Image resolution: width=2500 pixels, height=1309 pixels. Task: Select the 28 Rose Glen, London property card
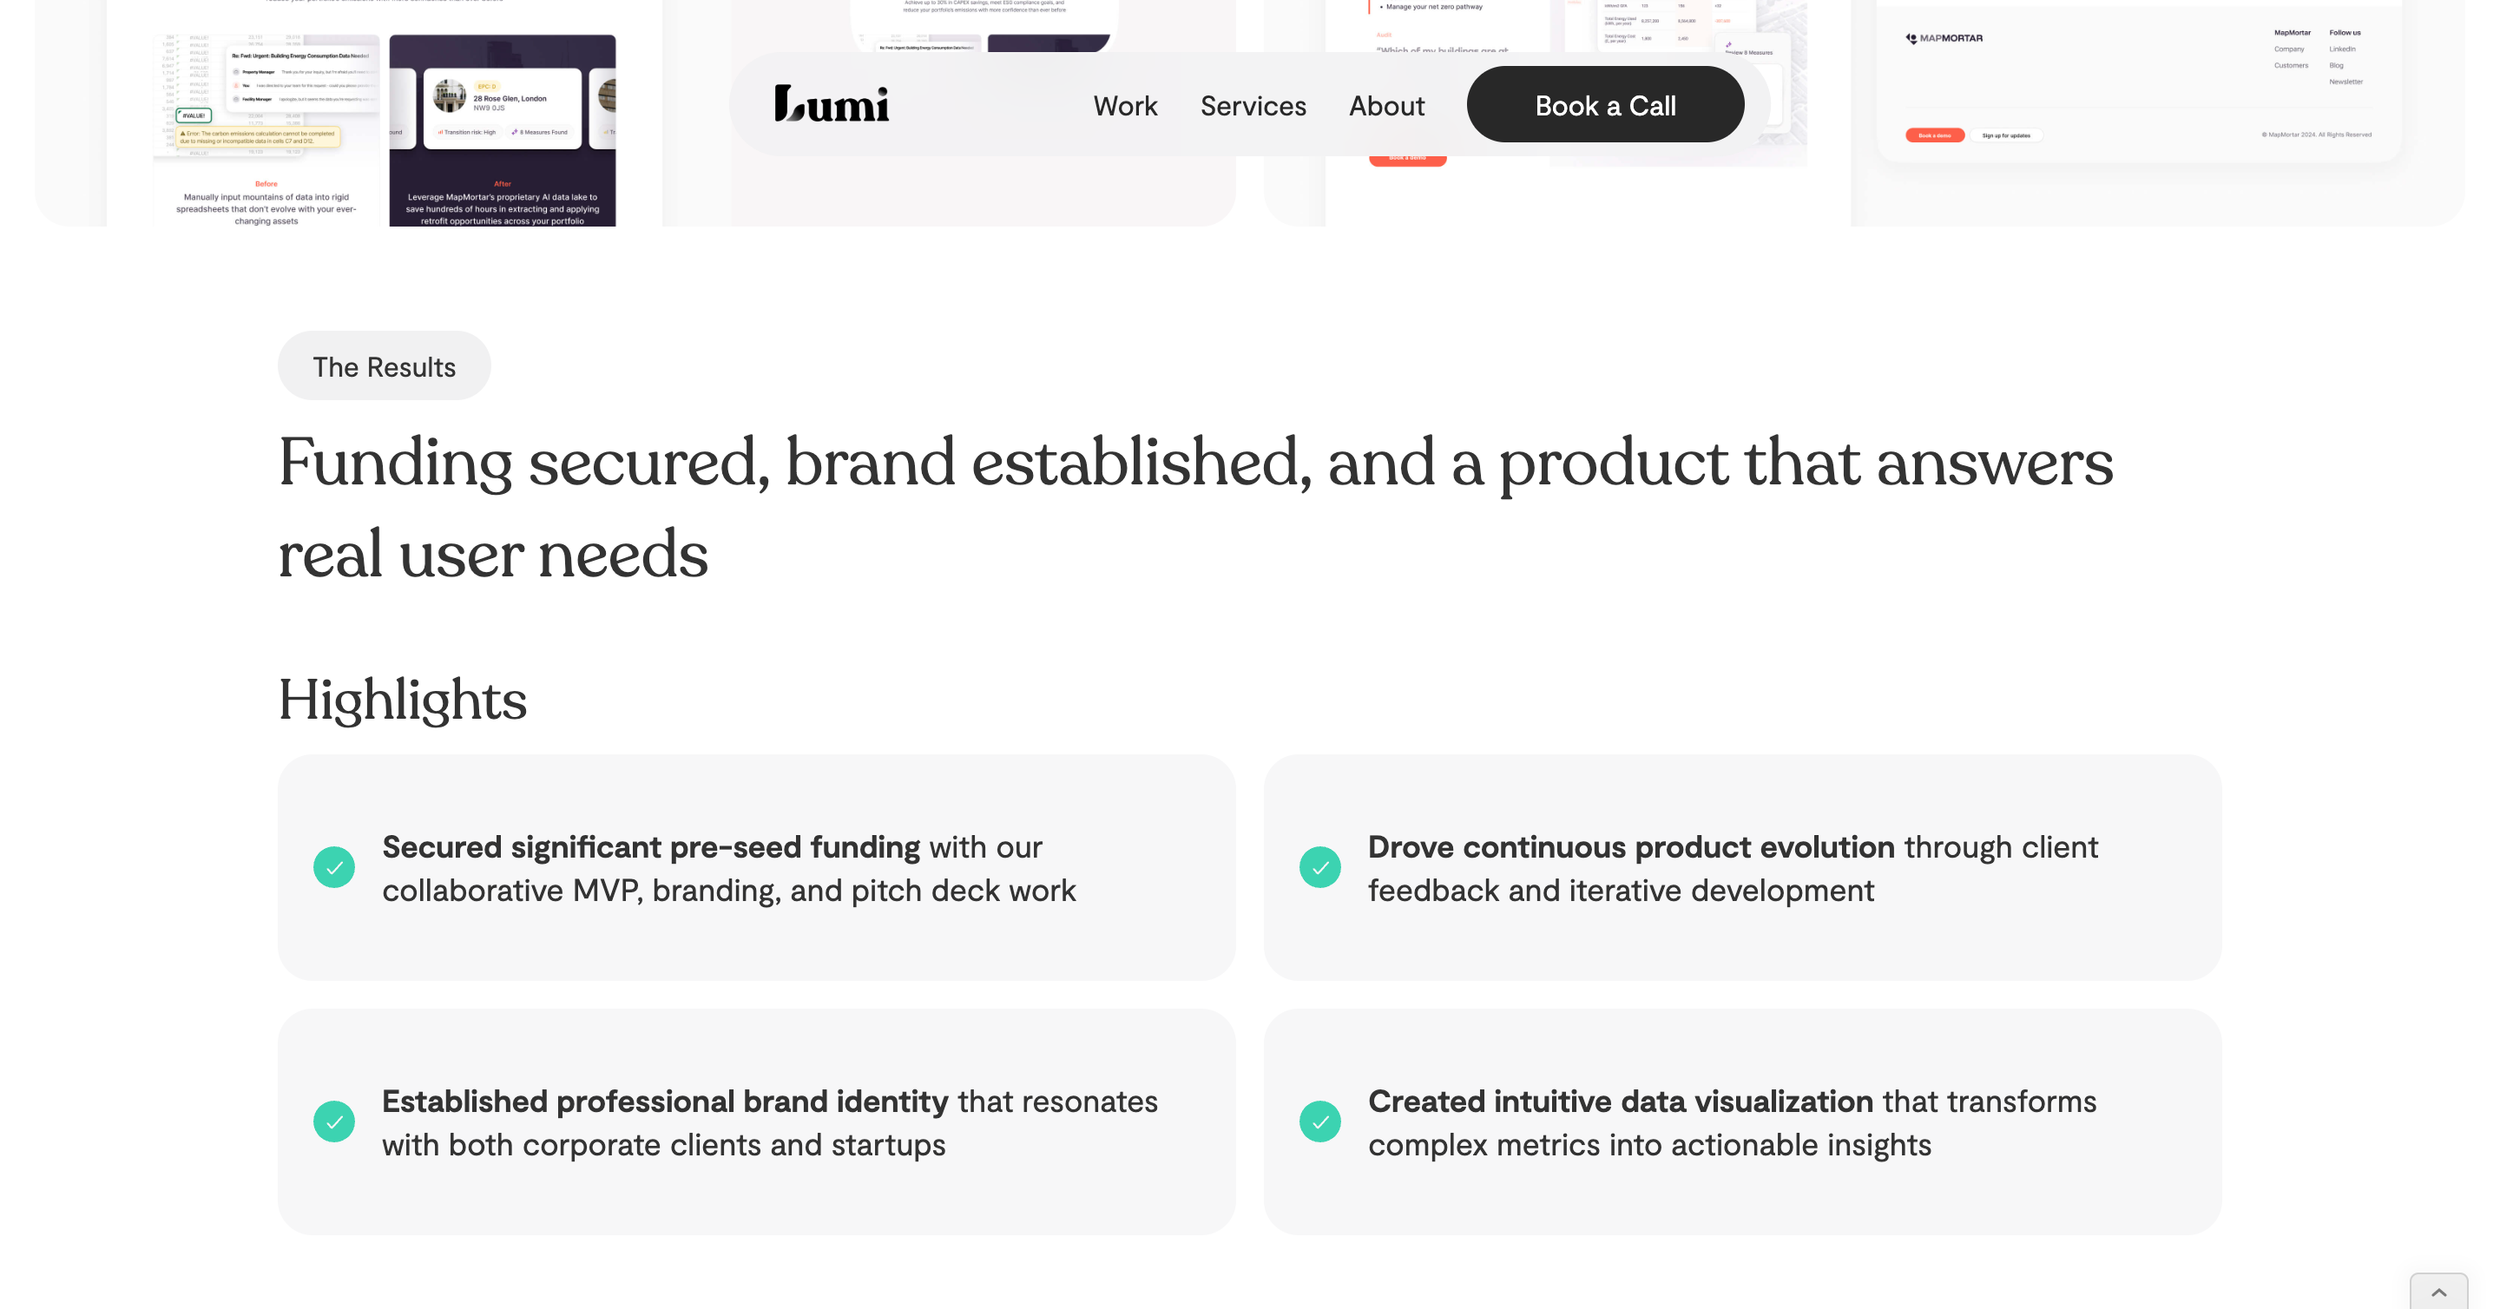coord(502,107)
